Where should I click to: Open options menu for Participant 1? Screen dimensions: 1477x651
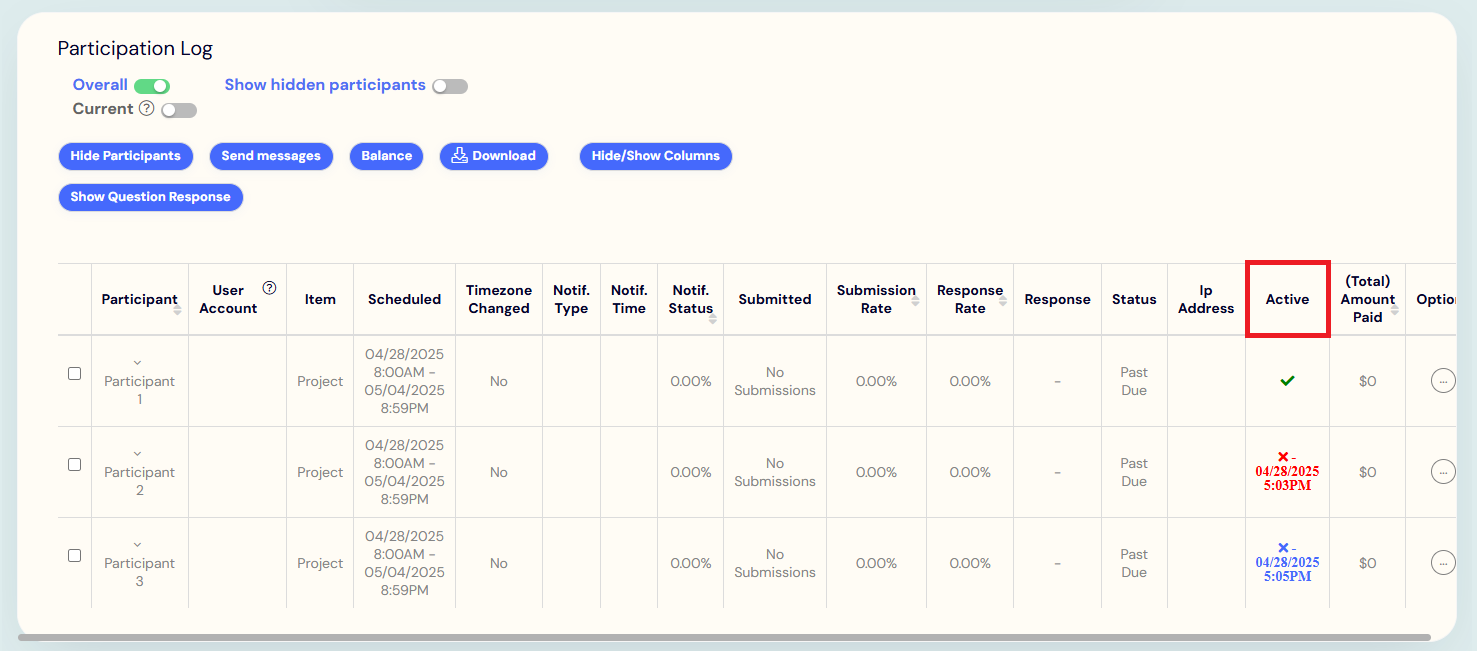tap(1443, 381)
